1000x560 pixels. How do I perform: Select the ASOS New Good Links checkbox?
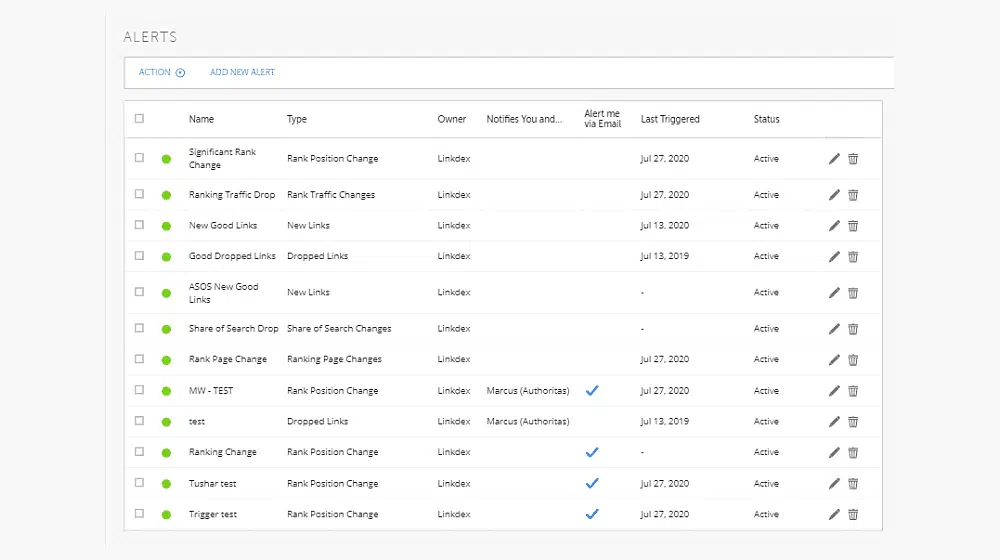coord(139,292)
